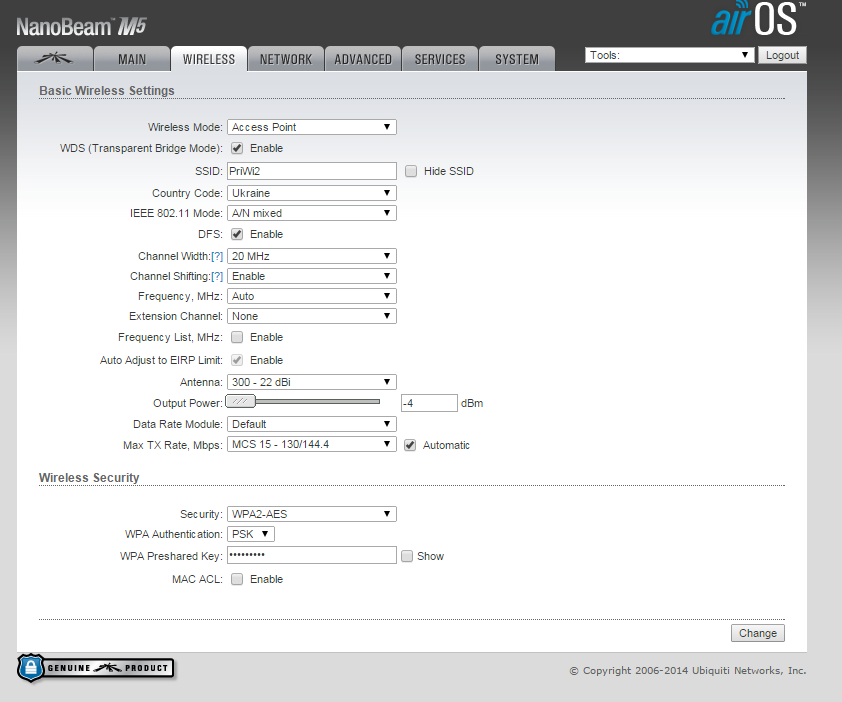842x702 pixels.
Task: Click the WPA Preshared Key field
Action: click(311, 555)
